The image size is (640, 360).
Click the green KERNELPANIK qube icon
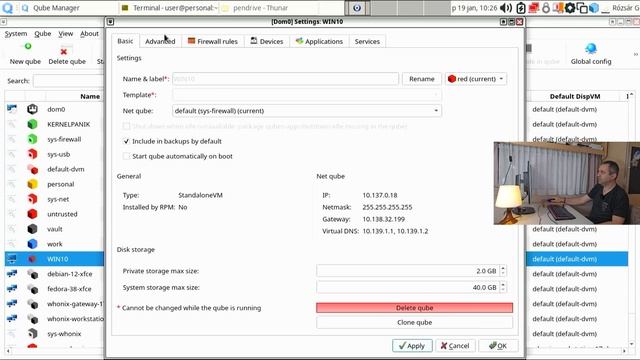(32, 124)
